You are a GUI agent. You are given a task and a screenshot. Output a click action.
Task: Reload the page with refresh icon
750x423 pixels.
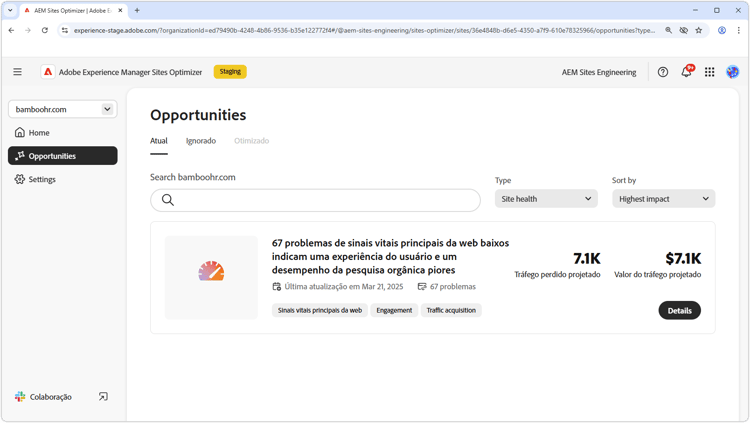click(x=44, y=30)
